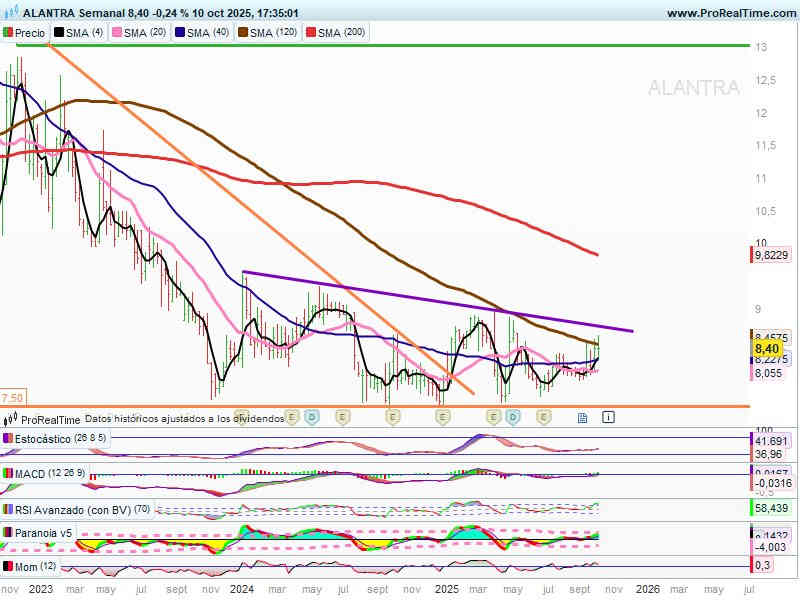Viewport: 800px width, 600px height.
Task: Click the pink SMA (20) color swatch
Action: click(x=116, y=33)
